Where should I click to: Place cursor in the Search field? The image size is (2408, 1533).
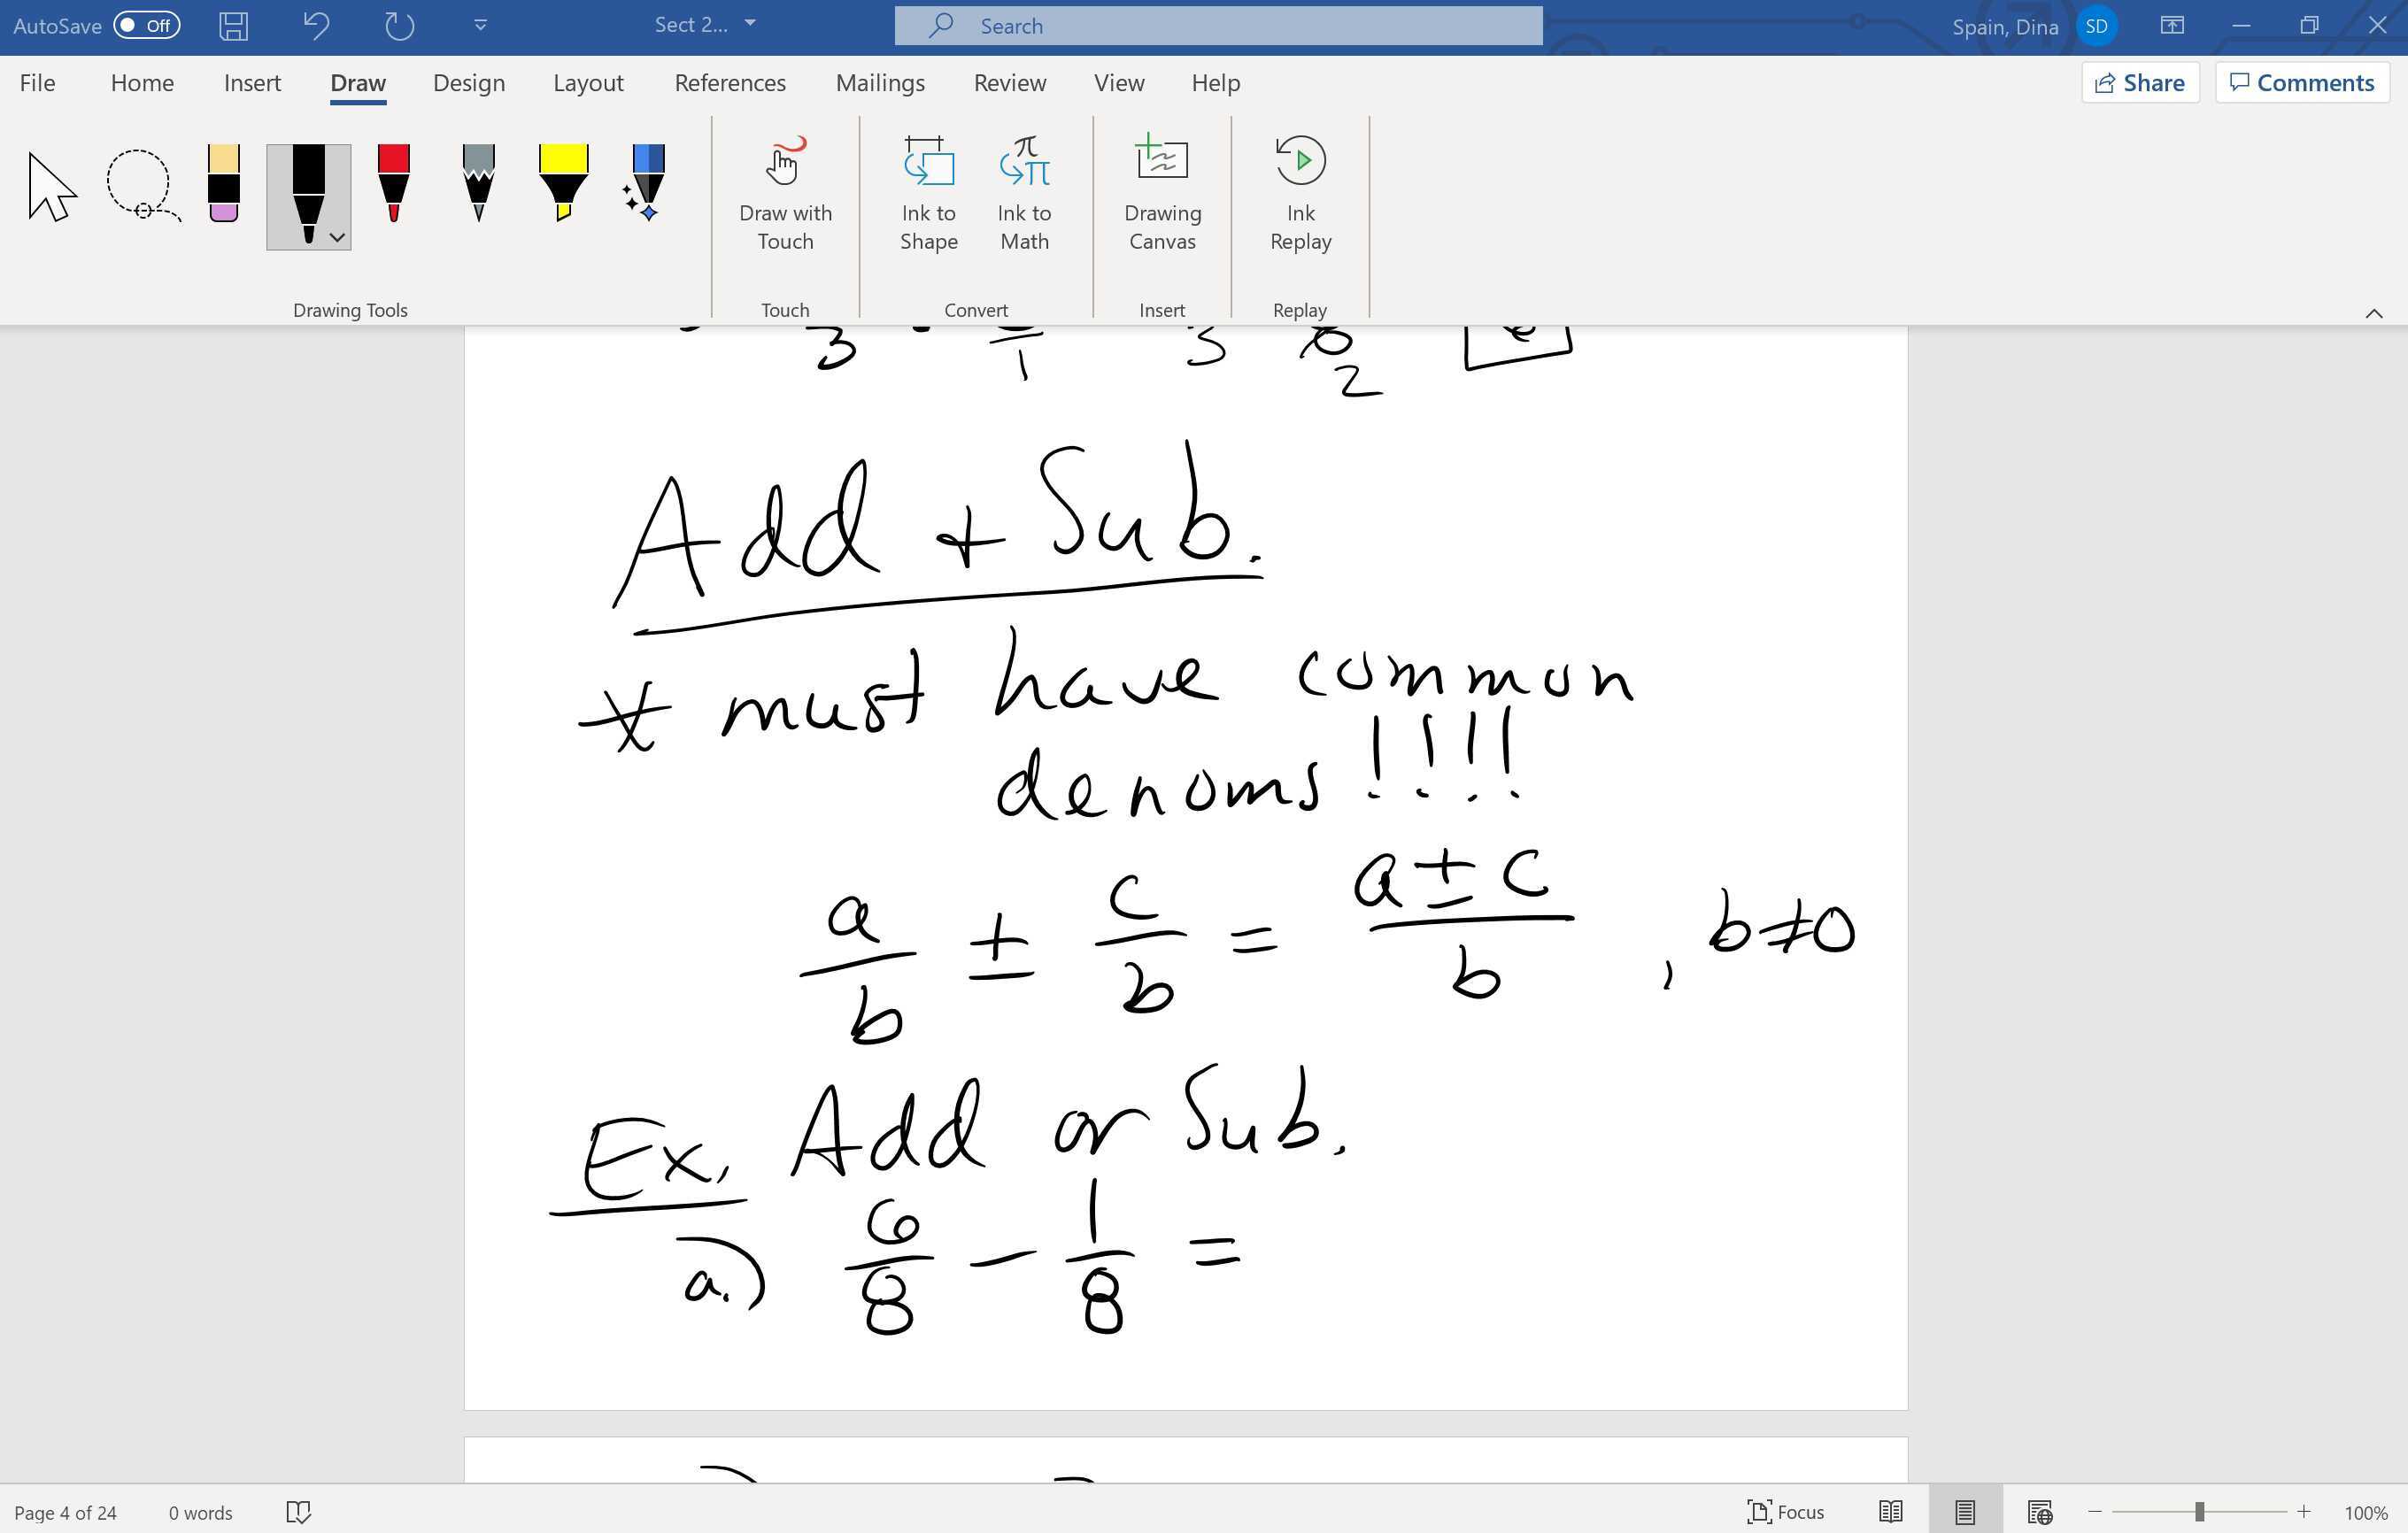(1216, 25)
